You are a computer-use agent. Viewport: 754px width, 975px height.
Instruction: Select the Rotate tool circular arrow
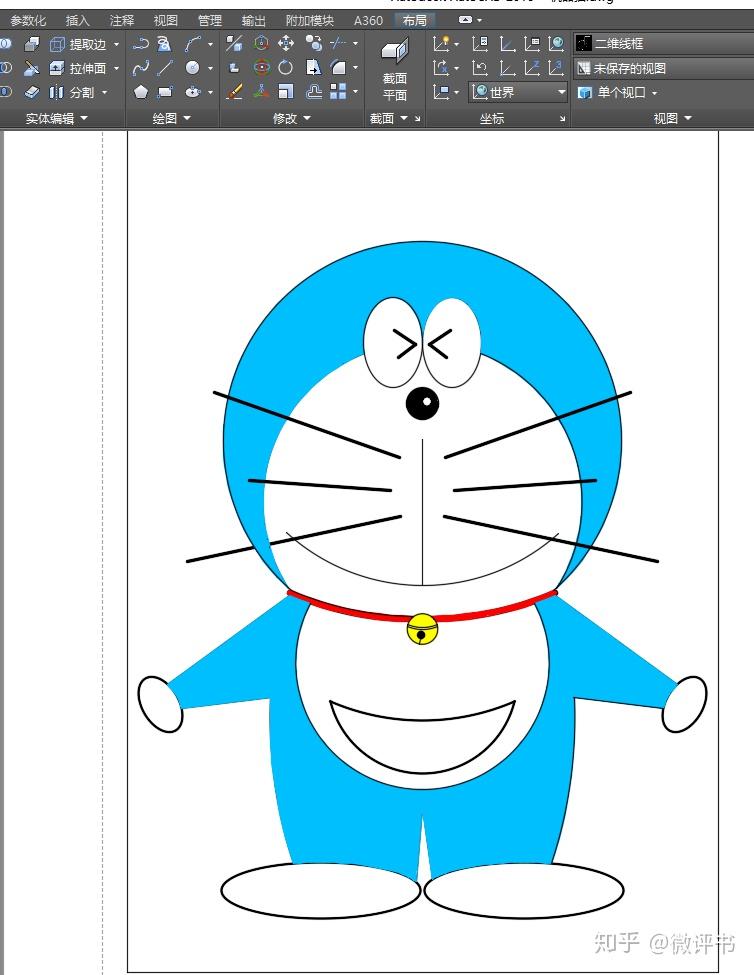coord(285,68)
